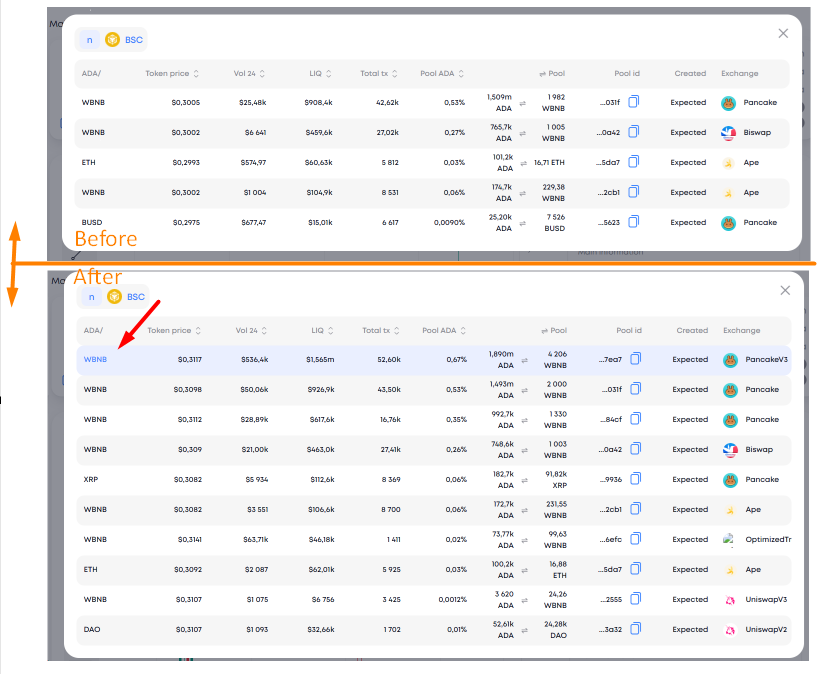Copy pool id ending in 3a32

[x=635, y=630]
